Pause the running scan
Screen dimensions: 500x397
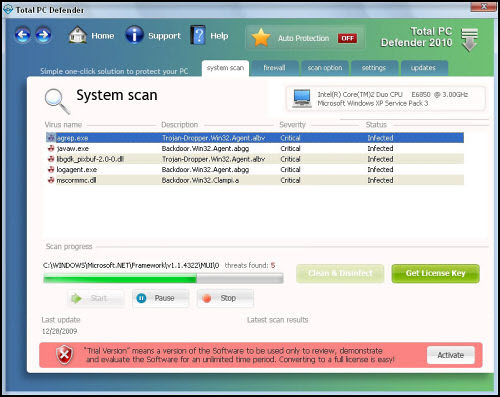161,298
